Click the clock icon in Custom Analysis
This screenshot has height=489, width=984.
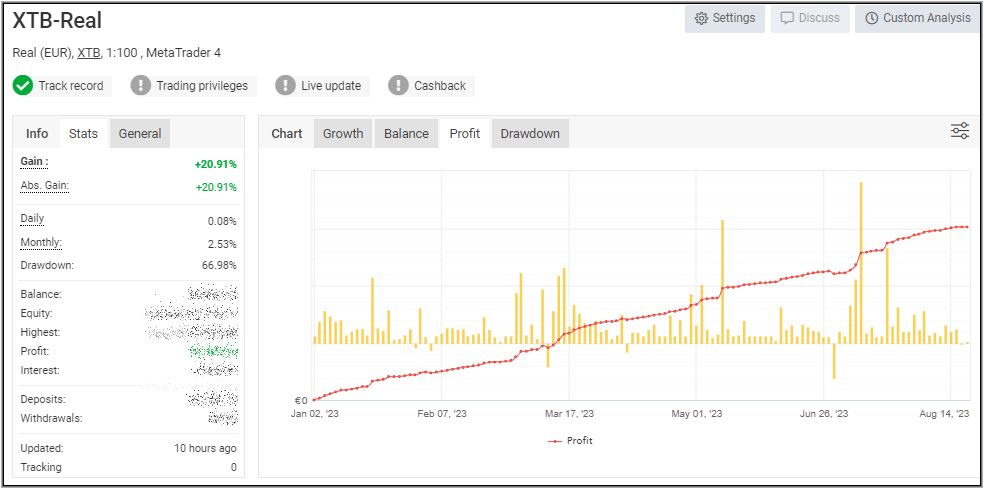click(872, 19)
